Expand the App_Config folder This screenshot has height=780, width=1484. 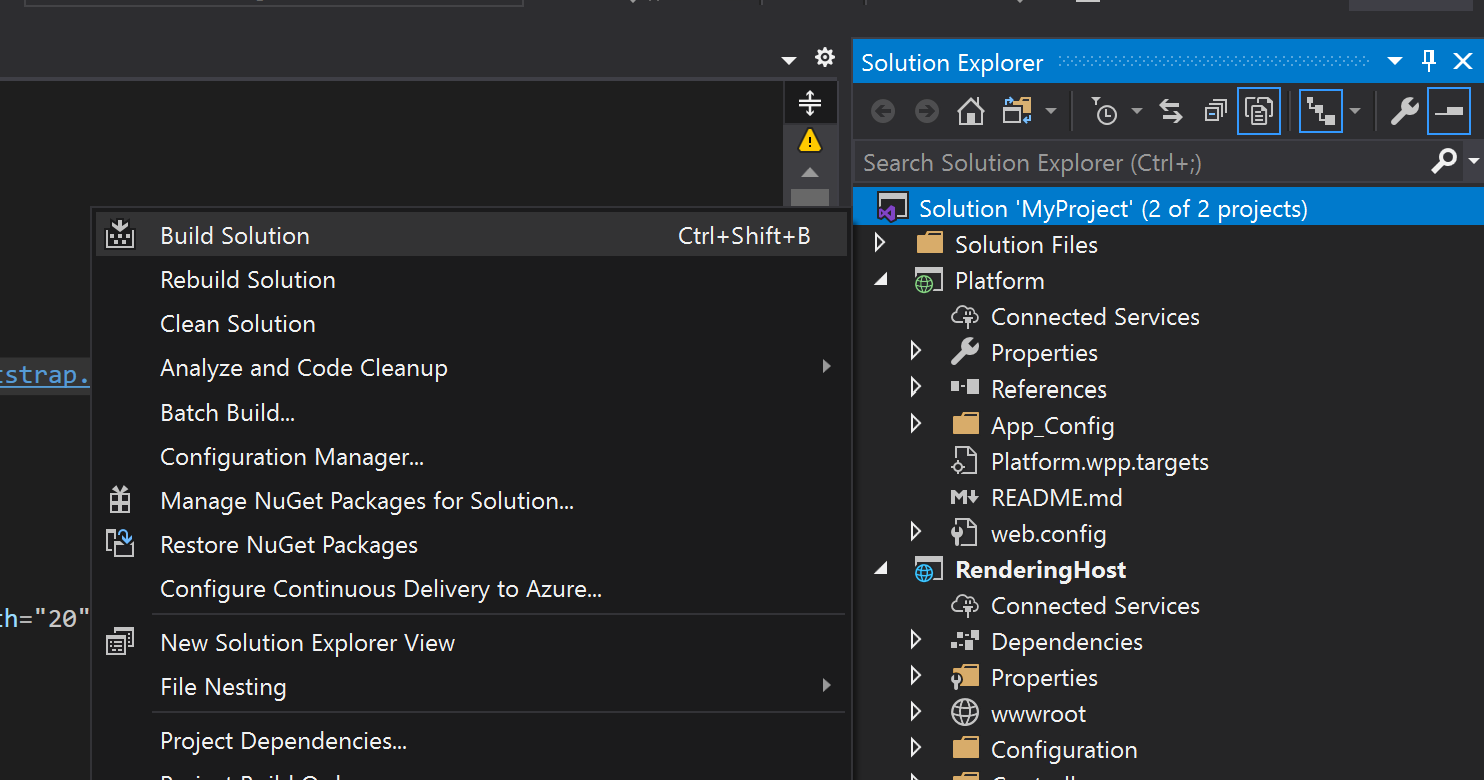click(916, 424)
